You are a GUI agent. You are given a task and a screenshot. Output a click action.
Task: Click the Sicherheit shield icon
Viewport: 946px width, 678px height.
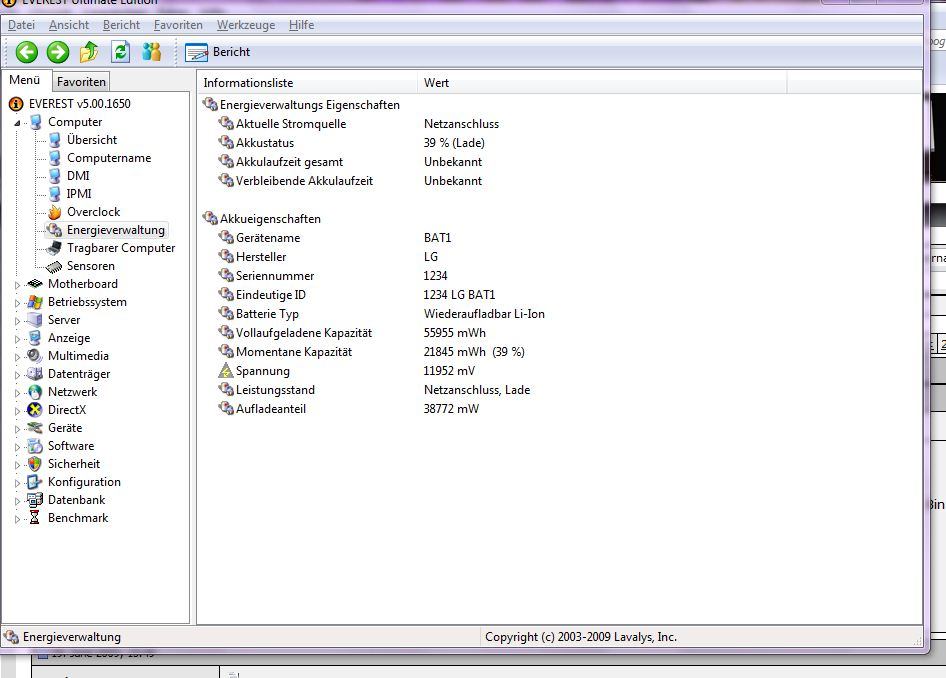35,464
